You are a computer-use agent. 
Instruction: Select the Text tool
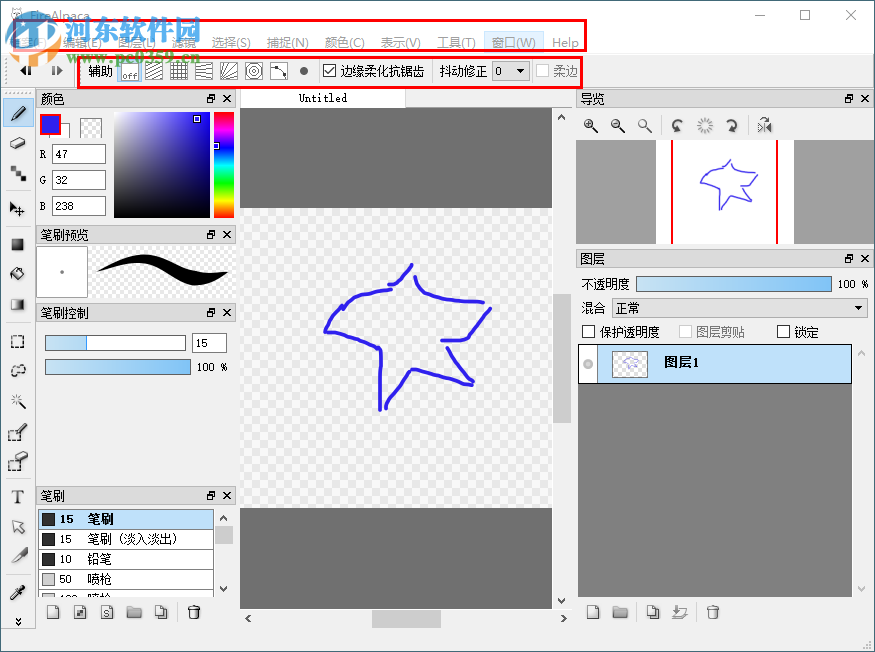(x=17, y=497)
